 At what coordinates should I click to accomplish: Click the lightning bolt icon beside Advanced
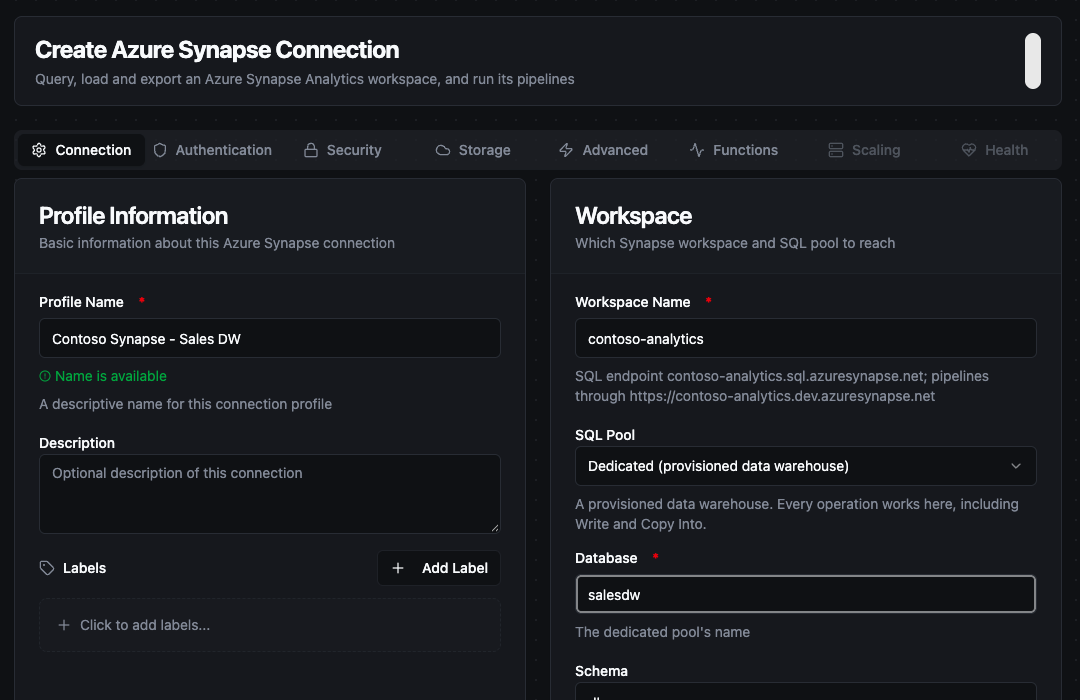566,150
